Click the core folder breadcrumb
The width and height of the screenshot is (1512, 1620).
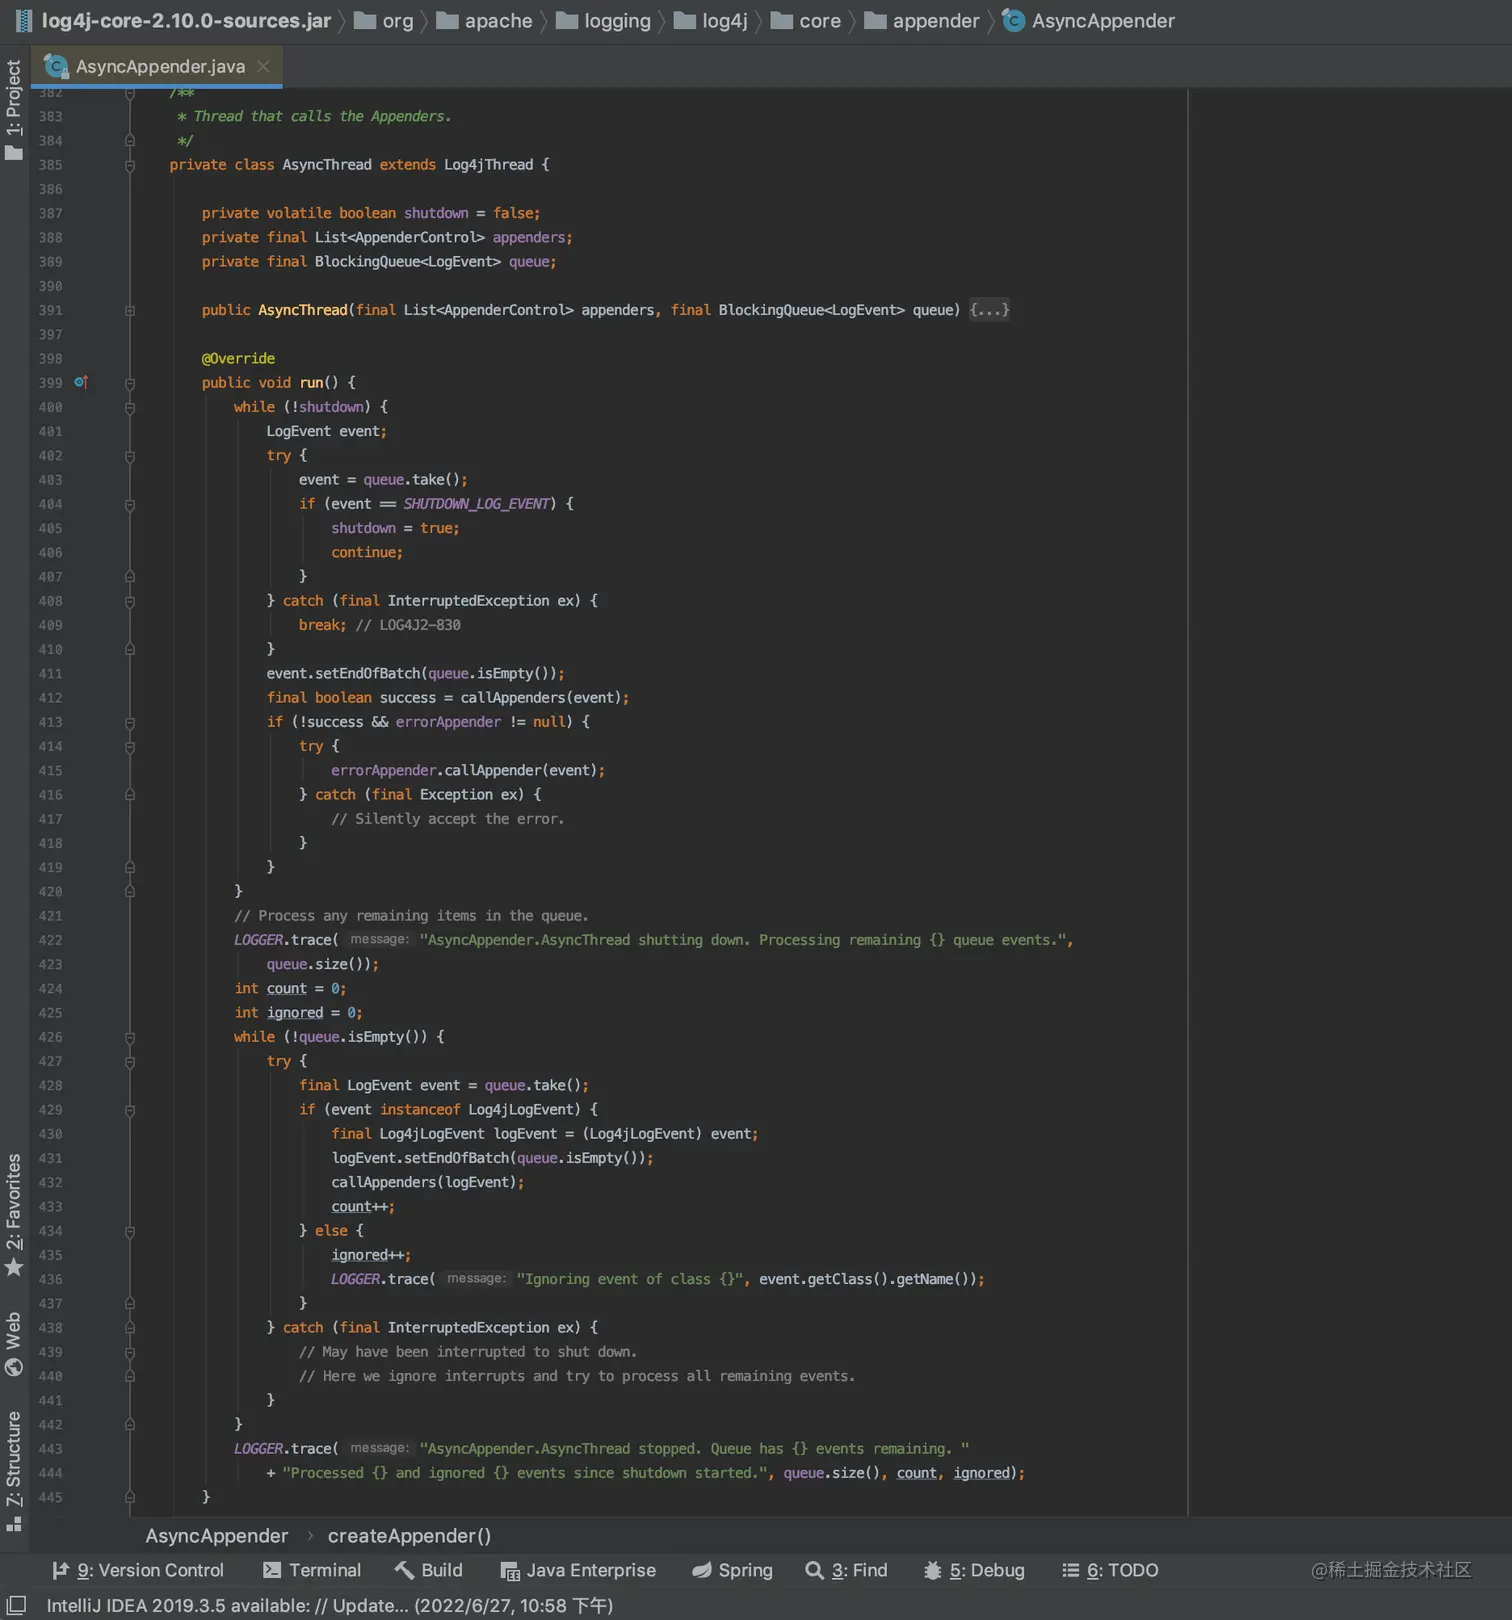(806, 21)
